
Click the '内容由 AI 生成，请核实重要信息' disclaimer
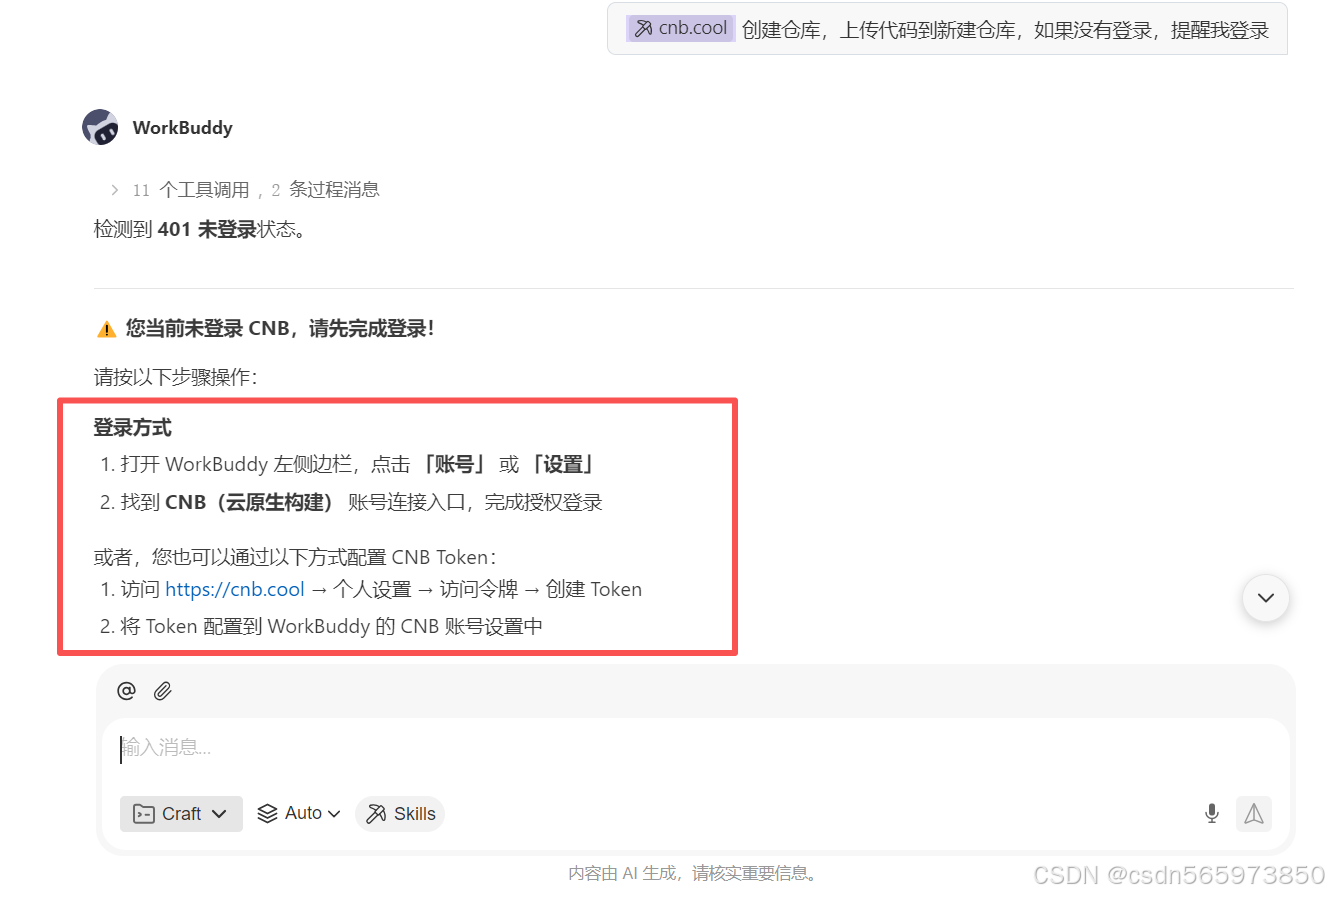693,873
